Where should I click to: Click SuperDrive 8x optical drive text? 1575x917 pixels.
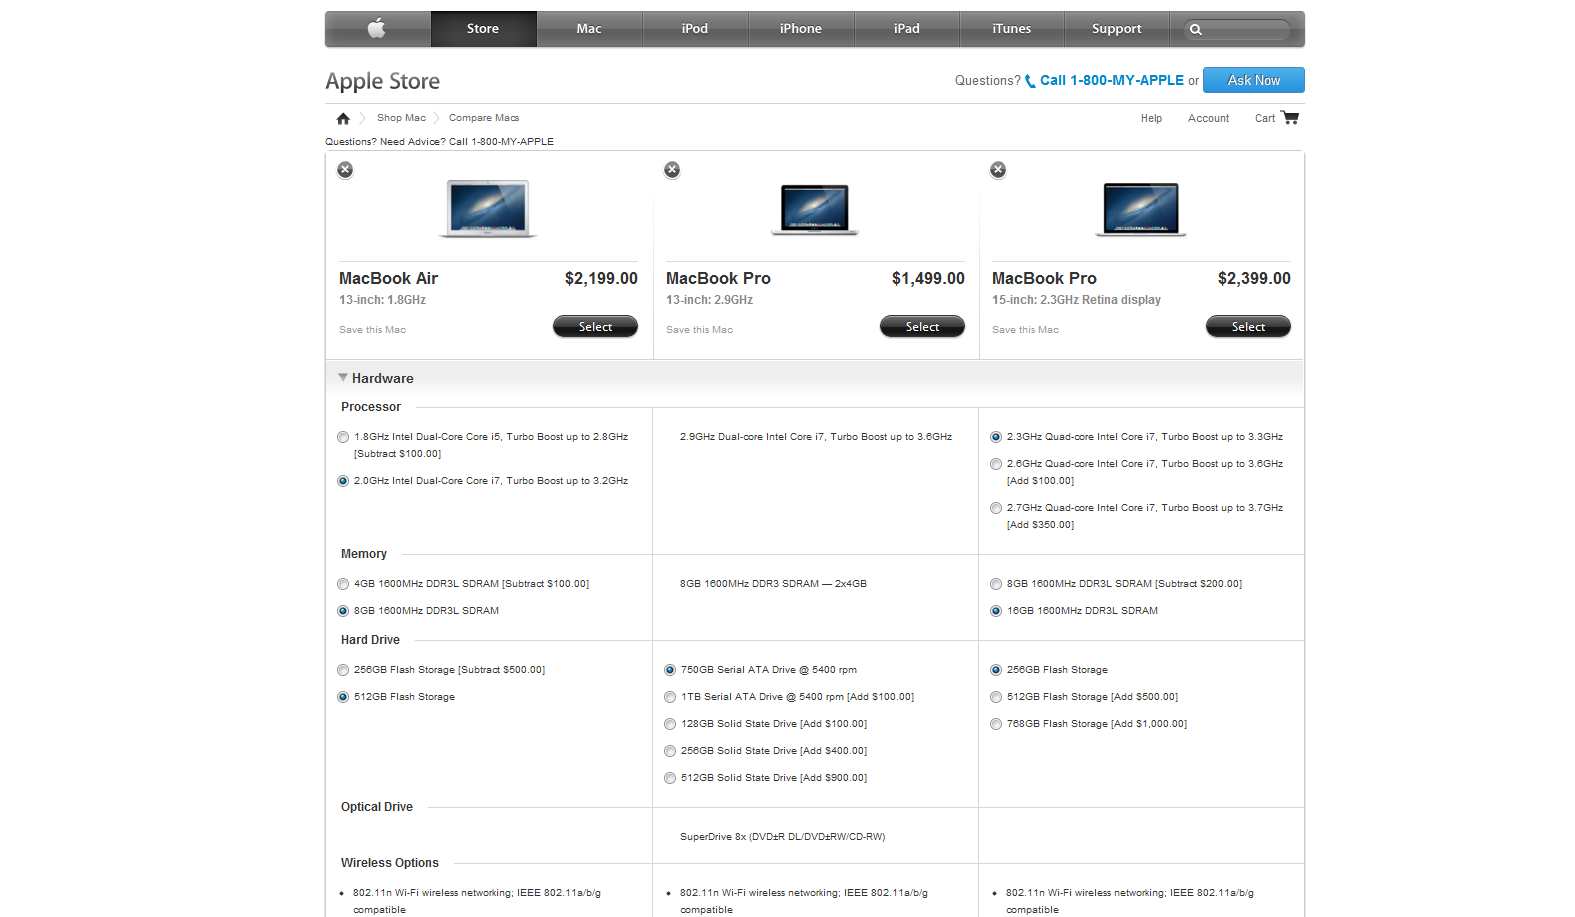(x=782, y=837)
